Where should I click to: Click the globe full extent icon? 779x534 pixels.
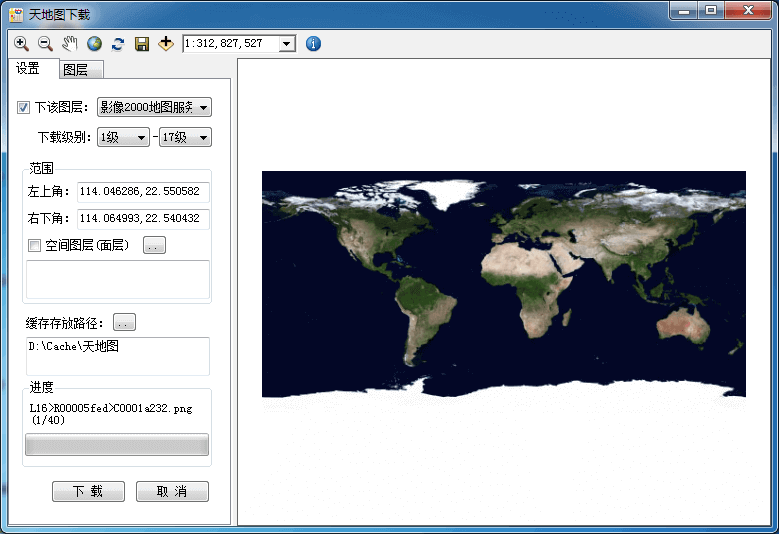click(x=94, y=44)
